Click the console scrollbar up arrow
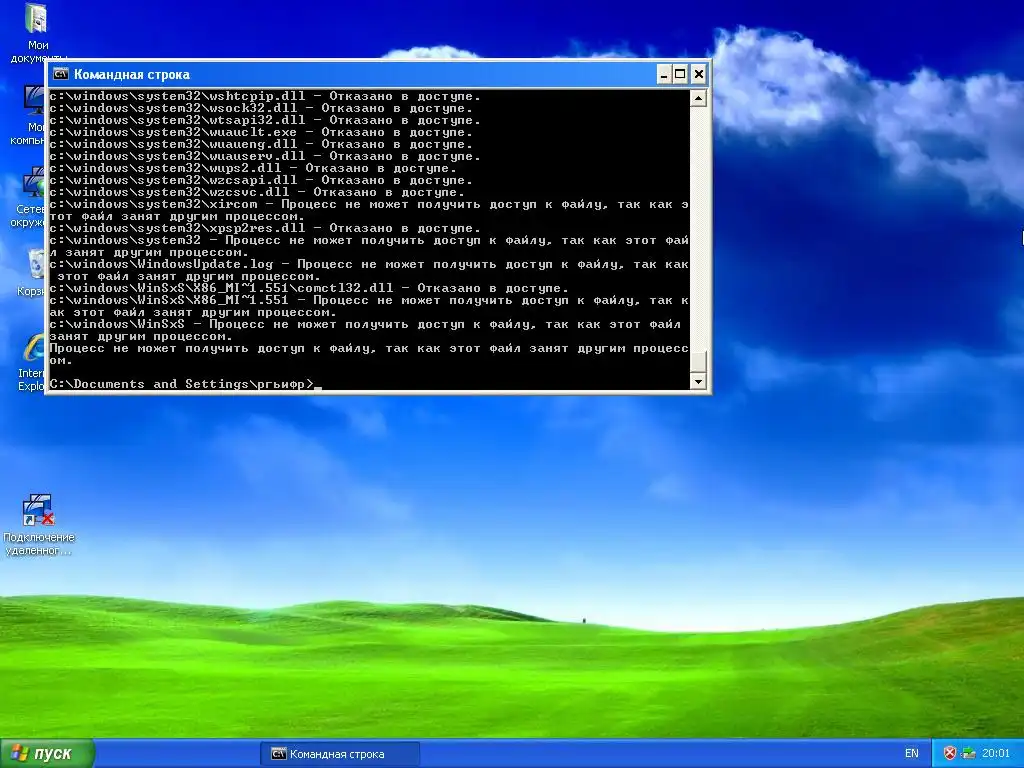 click(x=698, y=98)
